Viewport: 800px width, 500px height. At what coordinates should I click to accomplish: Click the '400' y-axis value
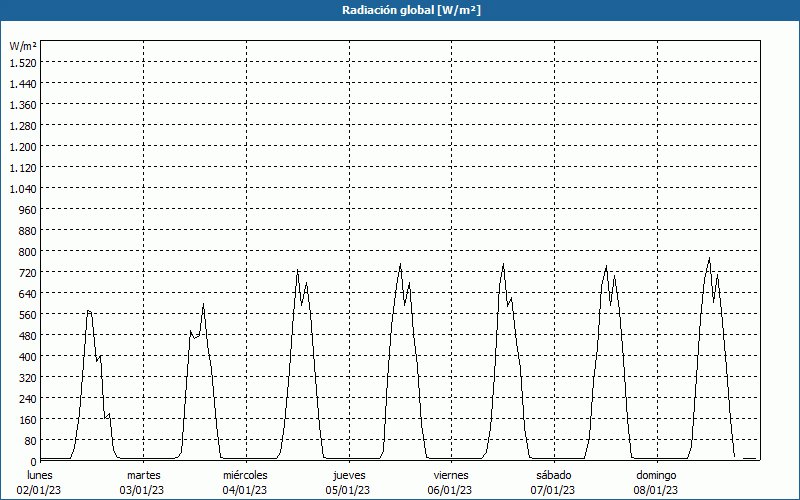[x=28, y=356]
